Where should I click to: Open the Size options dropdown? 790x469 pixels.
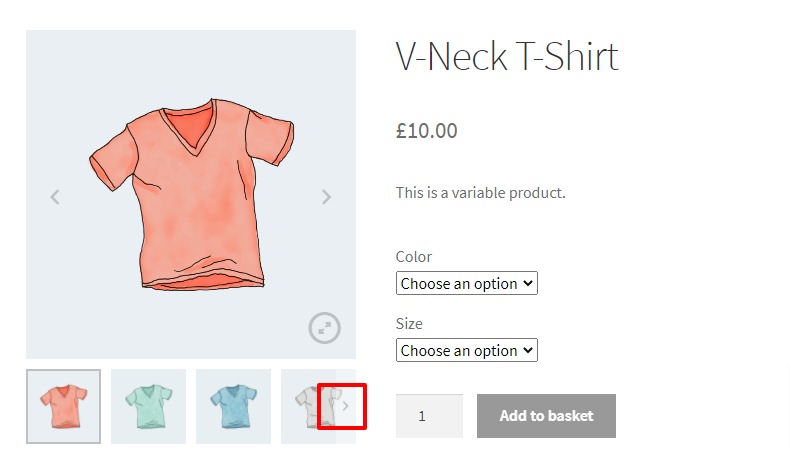pyautogui.click(x=466, y=351)
